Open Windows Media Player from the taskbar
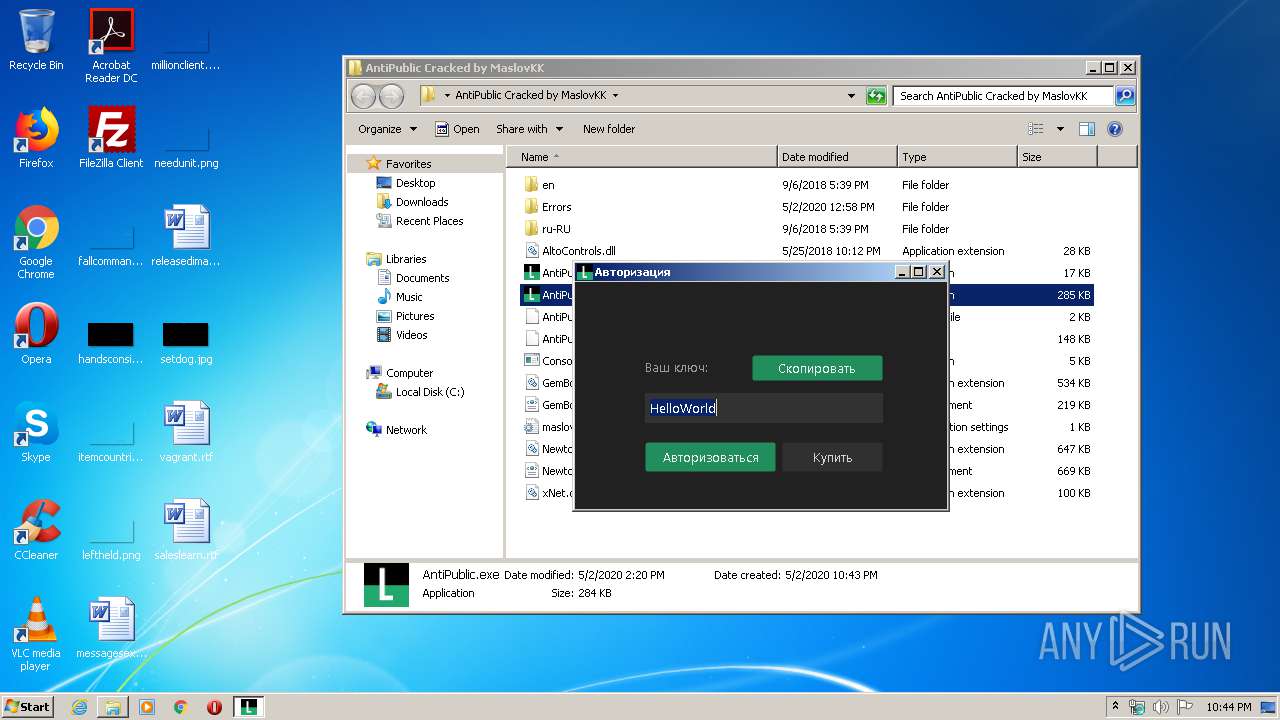Screen dimensions: 1280x720 tap(147, 707)
